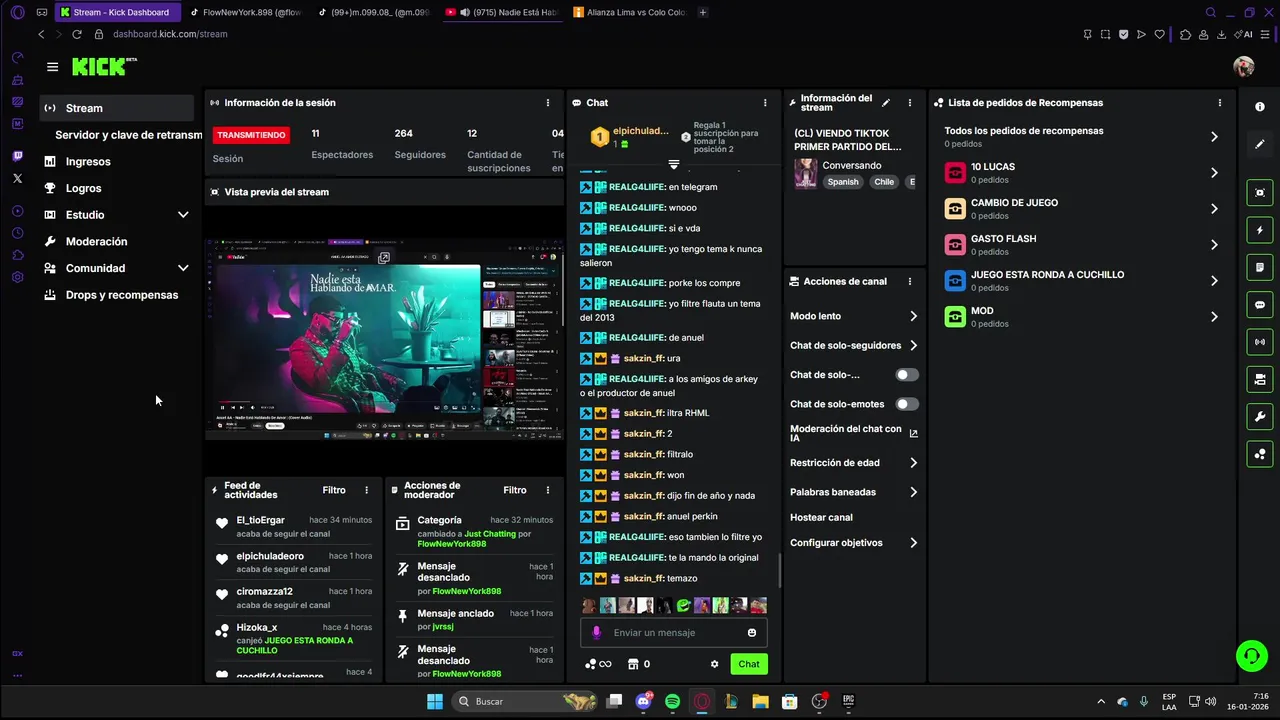
Task: Open Spotify from the taskbar
Action: tap(673, 701)
